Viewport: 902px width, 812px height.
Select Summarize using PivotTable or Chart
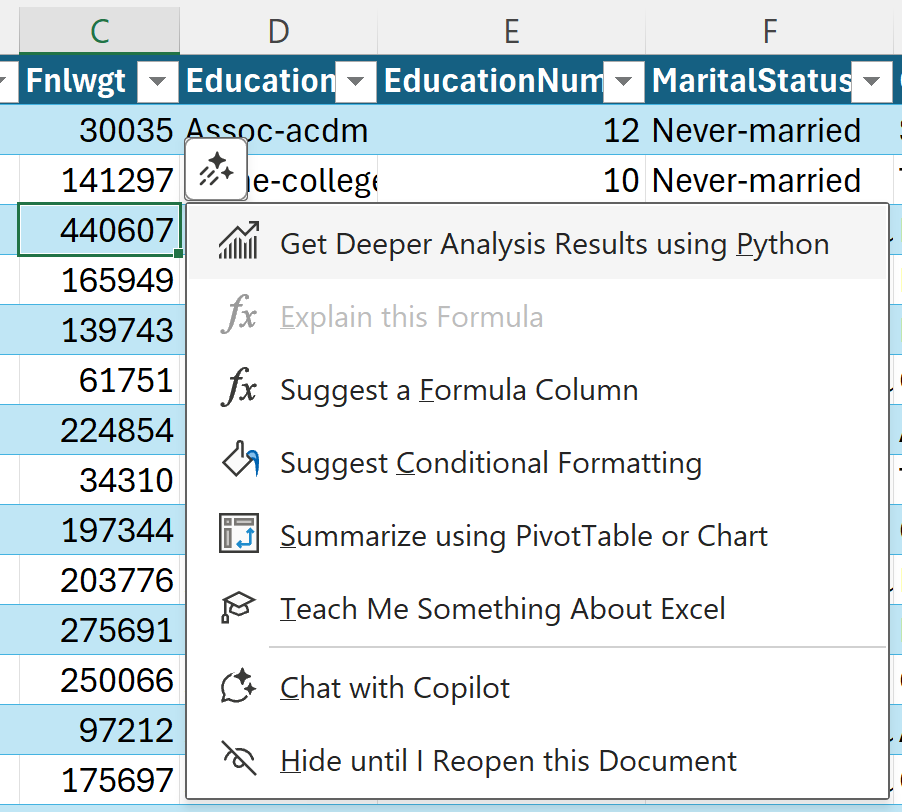coord(524,536)
